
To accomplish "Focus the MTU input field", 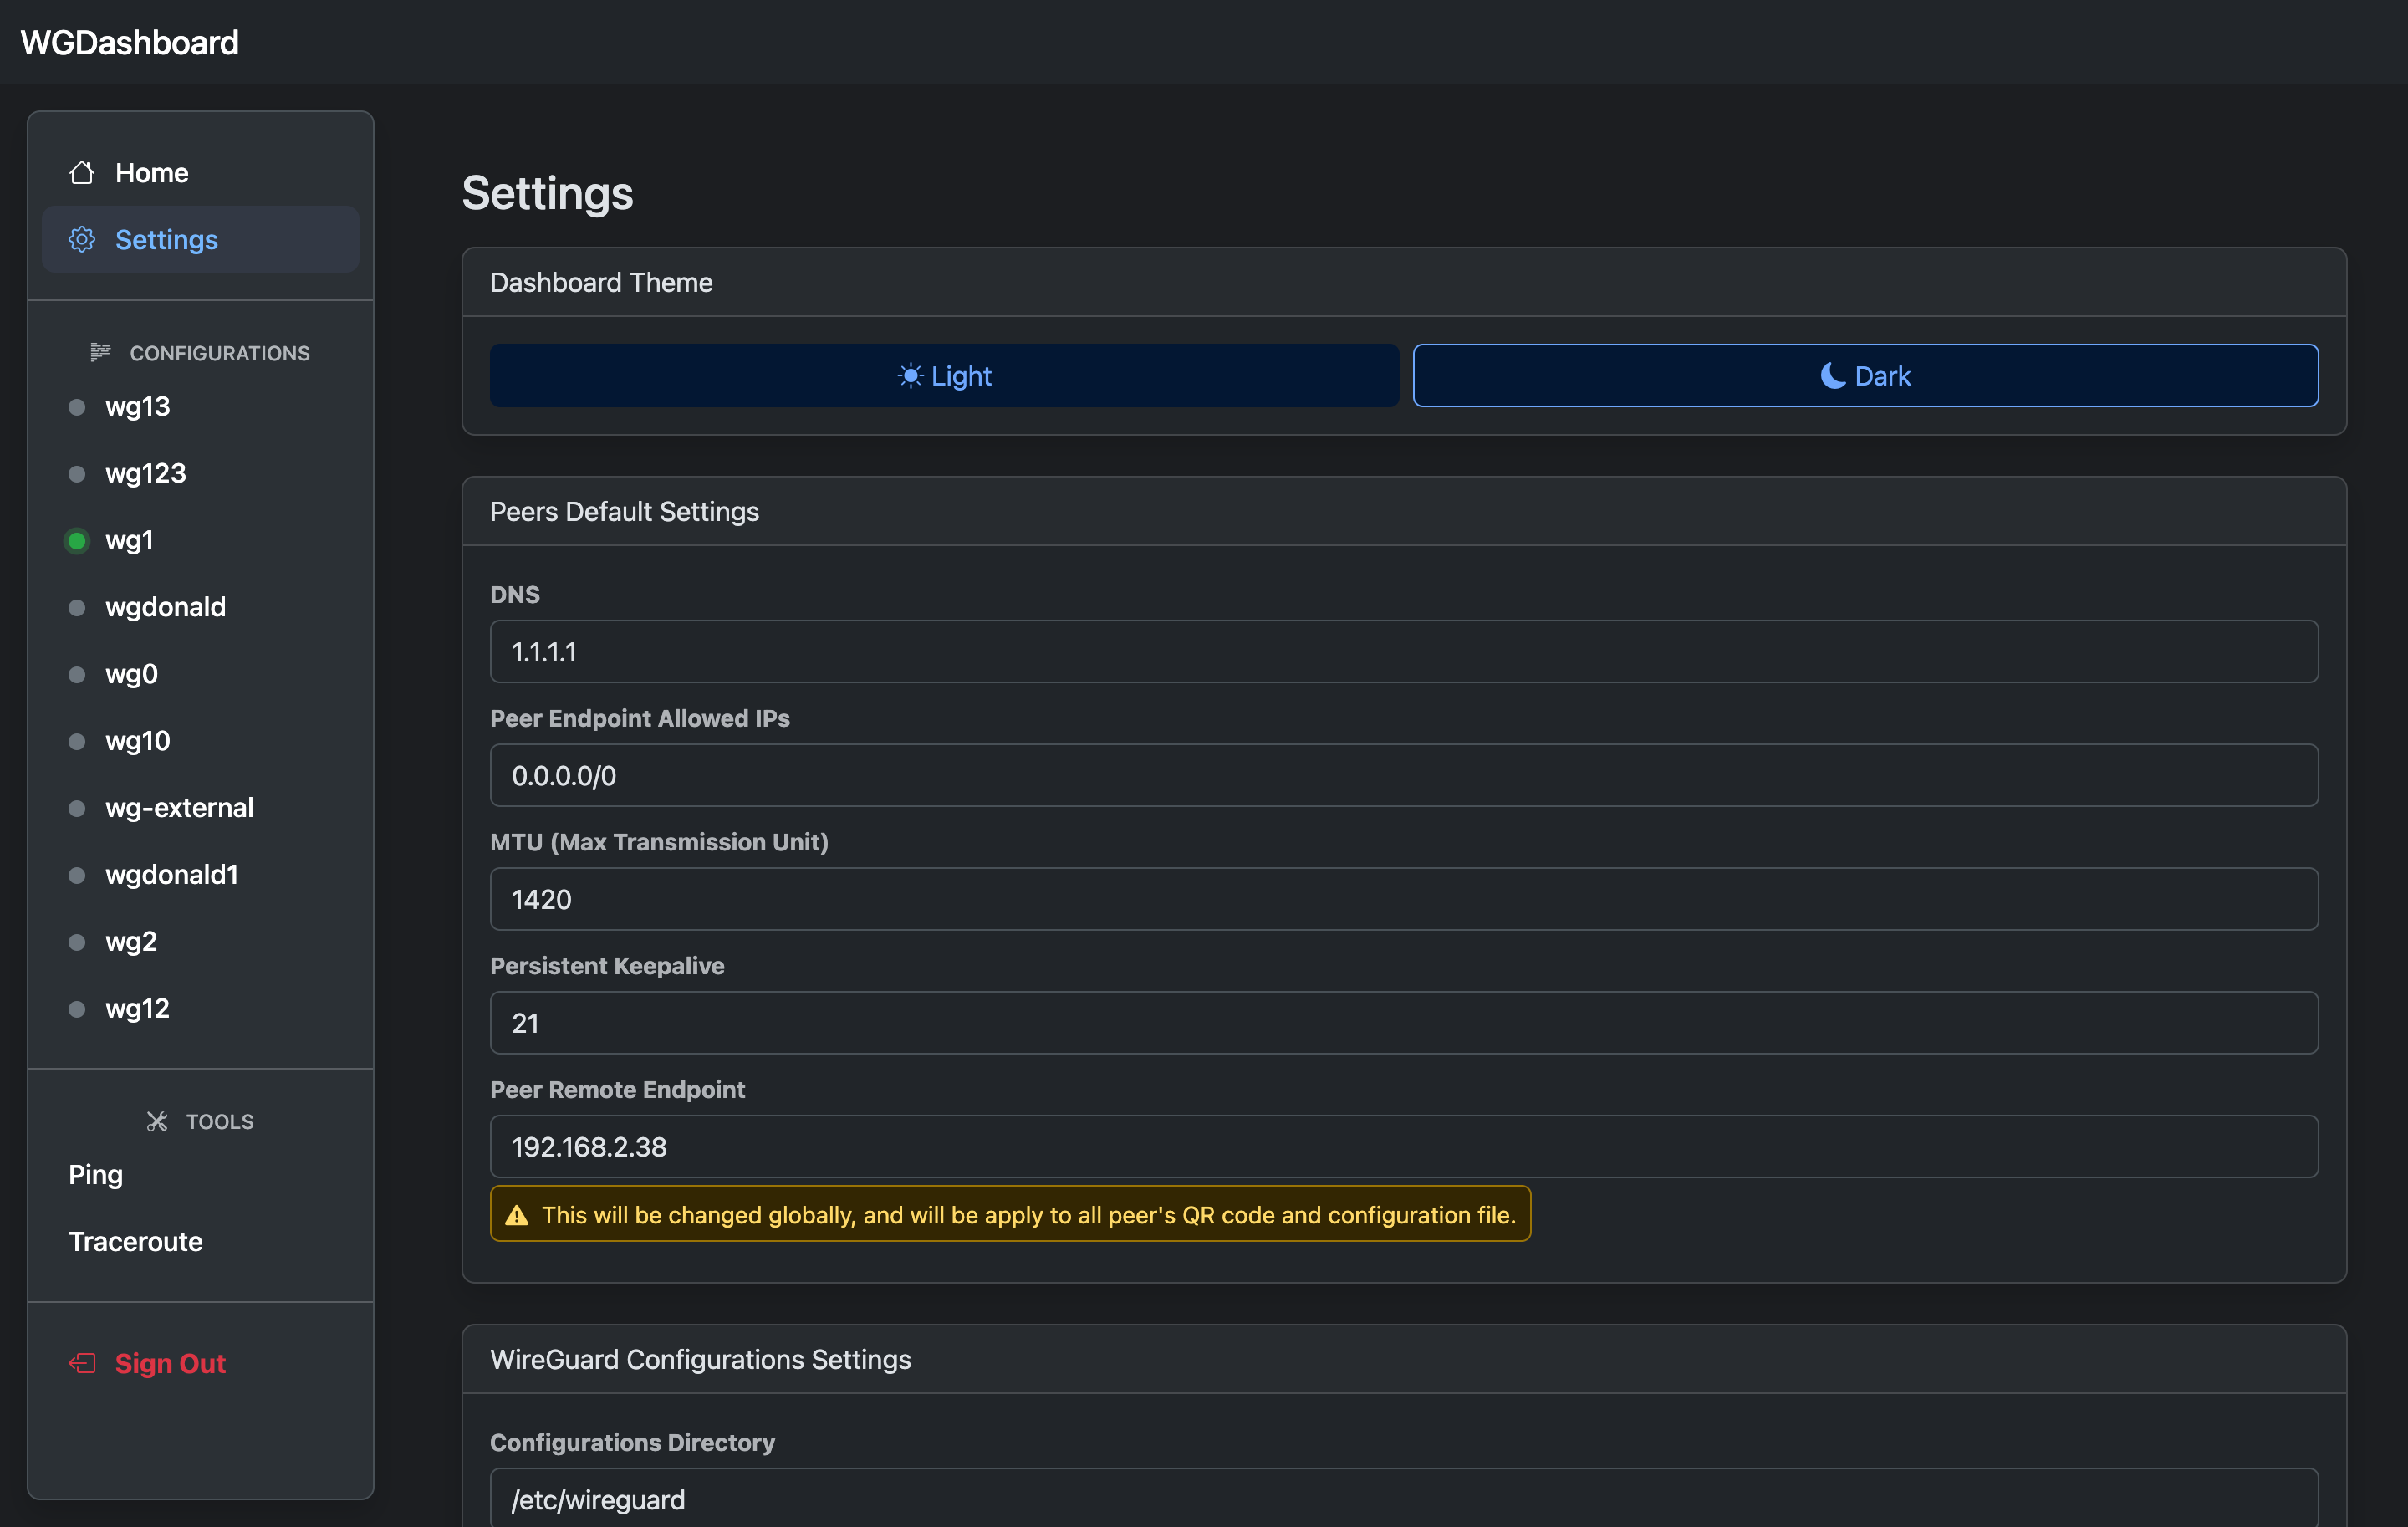I will click(x=1404, y=899).
